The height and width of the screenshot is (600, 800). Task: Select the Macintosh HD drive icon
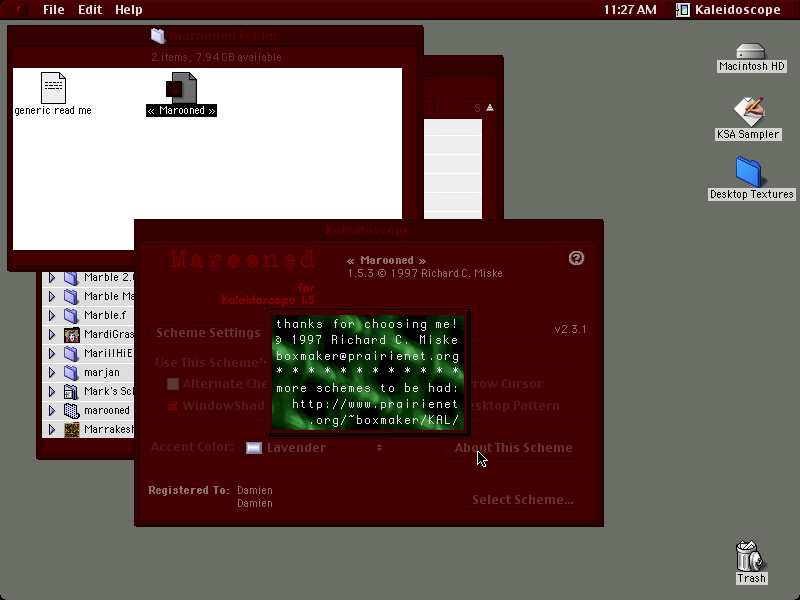[751, 52]
